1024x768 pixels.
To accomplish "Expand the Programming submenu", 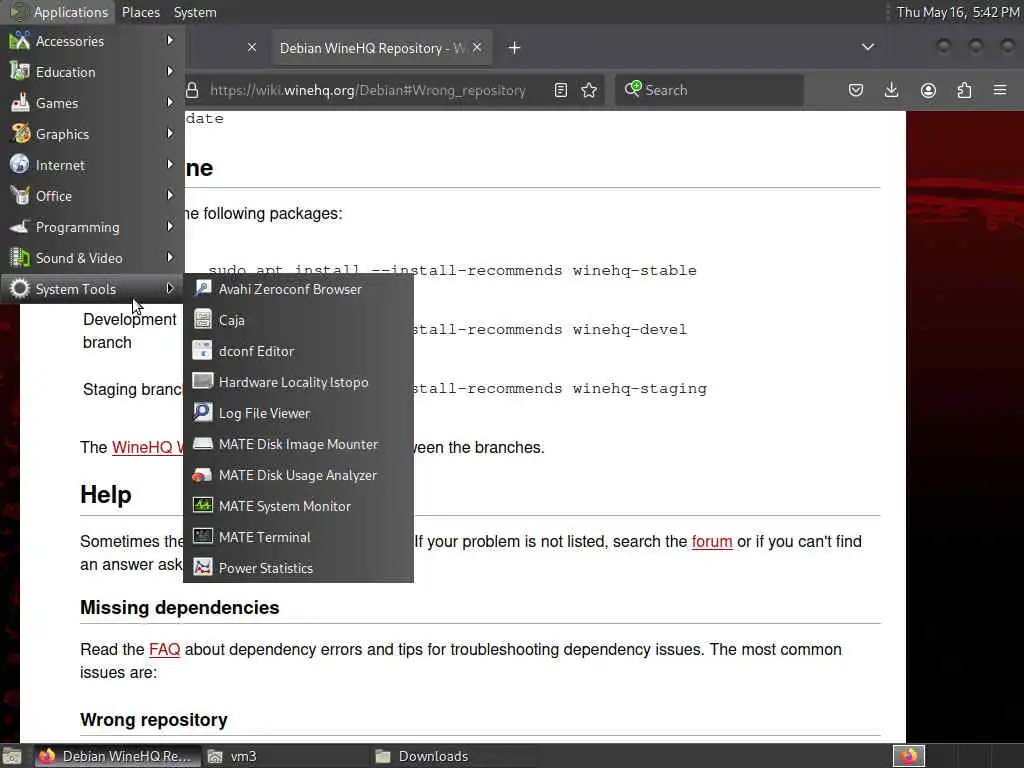I will (x=92, y=227).
